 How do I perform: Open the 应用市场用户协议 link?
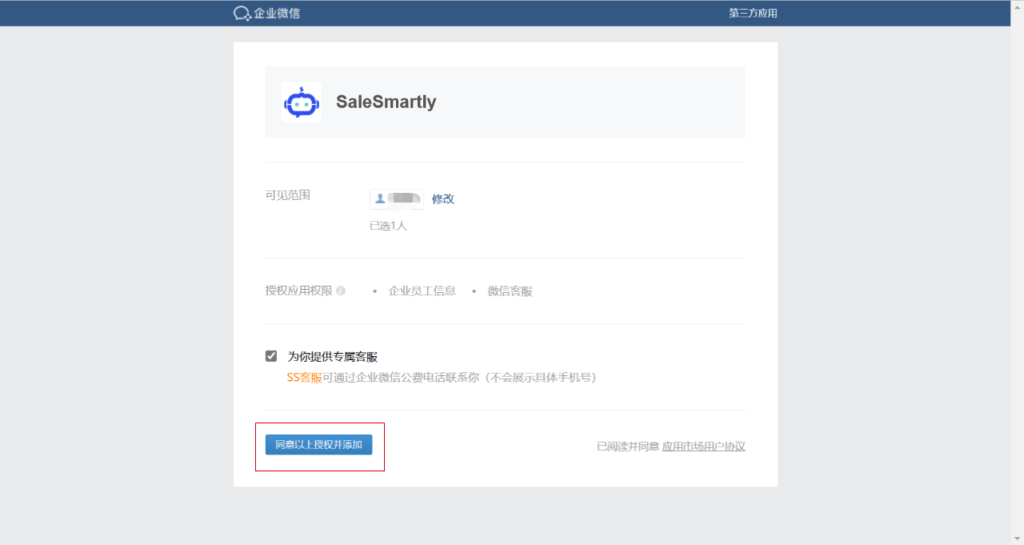click(703, 446)
